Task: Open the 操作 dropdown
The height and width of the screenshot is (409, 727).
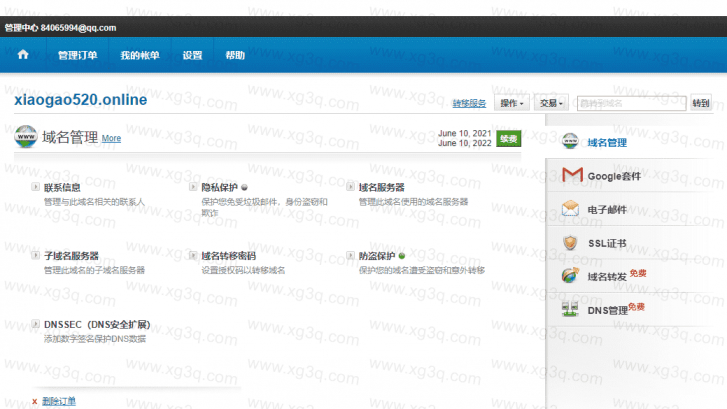Action: tap(511, 103)
